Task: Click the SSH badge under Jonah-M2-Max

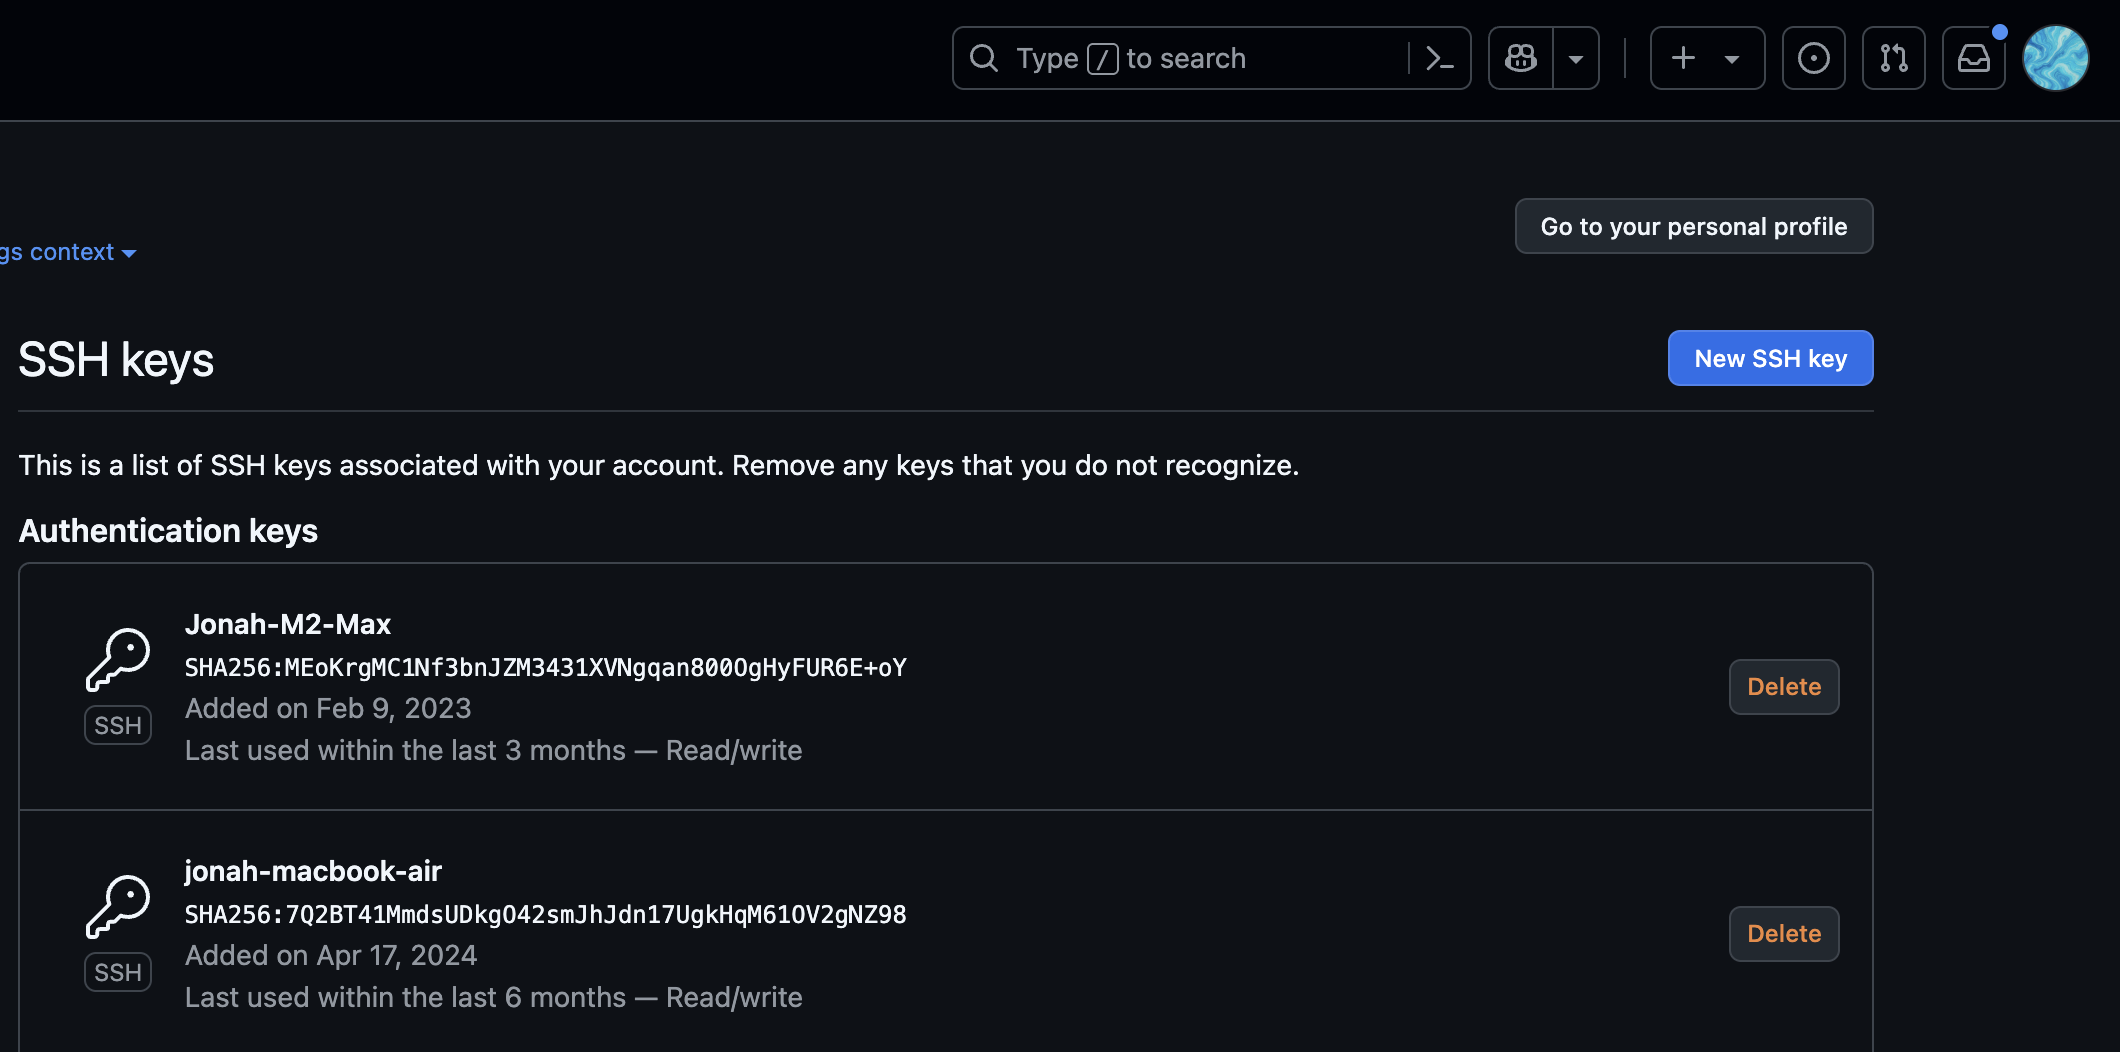Action: [x=117, y=724]
